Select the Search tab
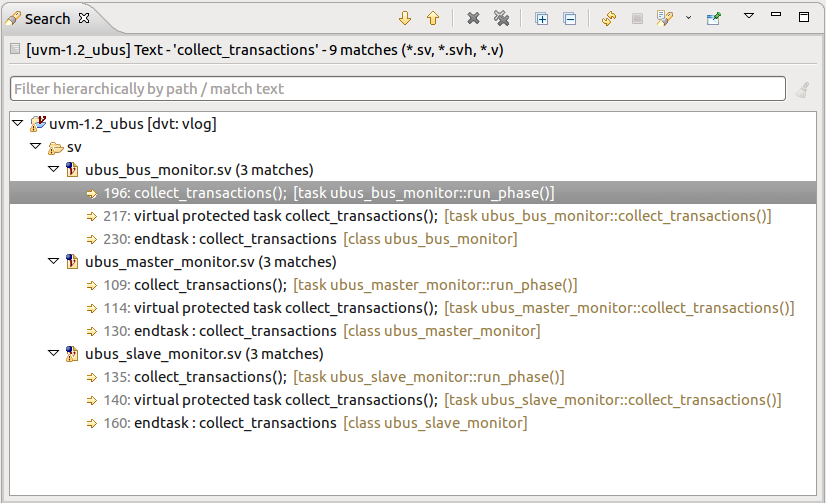This screenshot has width=826, height=503. point(46,18)
